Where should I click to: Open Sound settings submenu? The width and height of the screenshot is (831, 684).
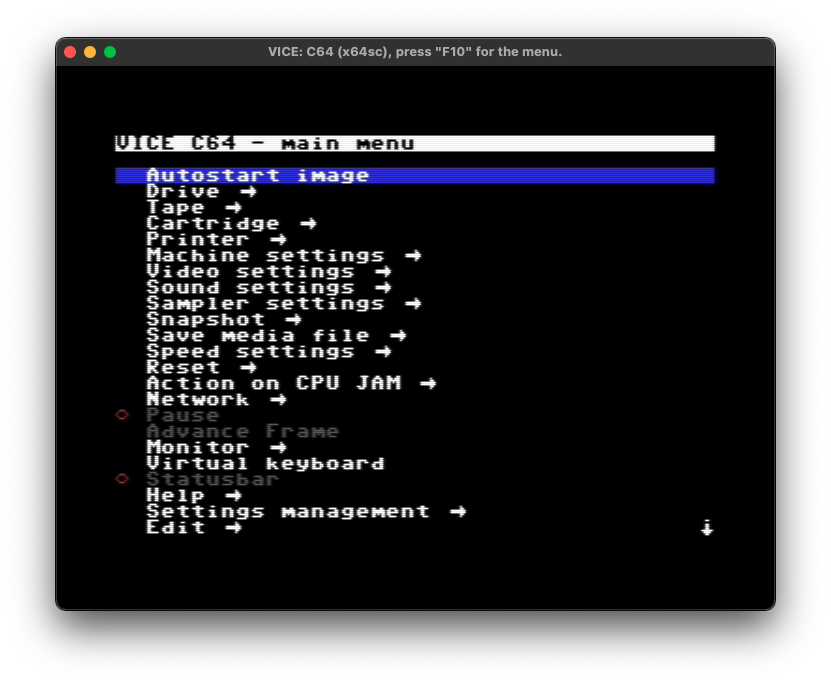(x=250, y=288)
